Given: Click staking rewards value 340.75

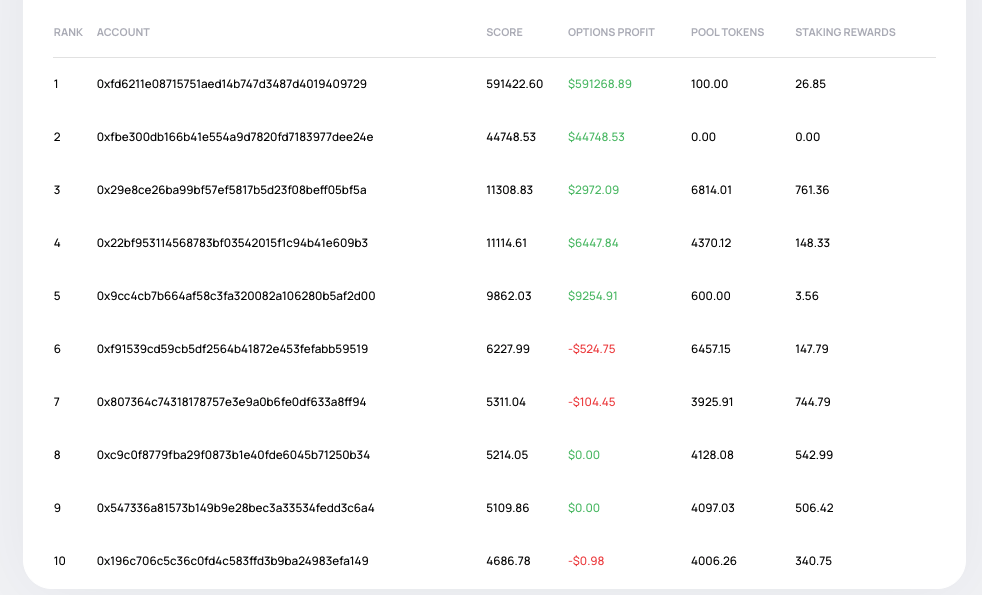Looking at the screenshot, I should tap(814, 561).
